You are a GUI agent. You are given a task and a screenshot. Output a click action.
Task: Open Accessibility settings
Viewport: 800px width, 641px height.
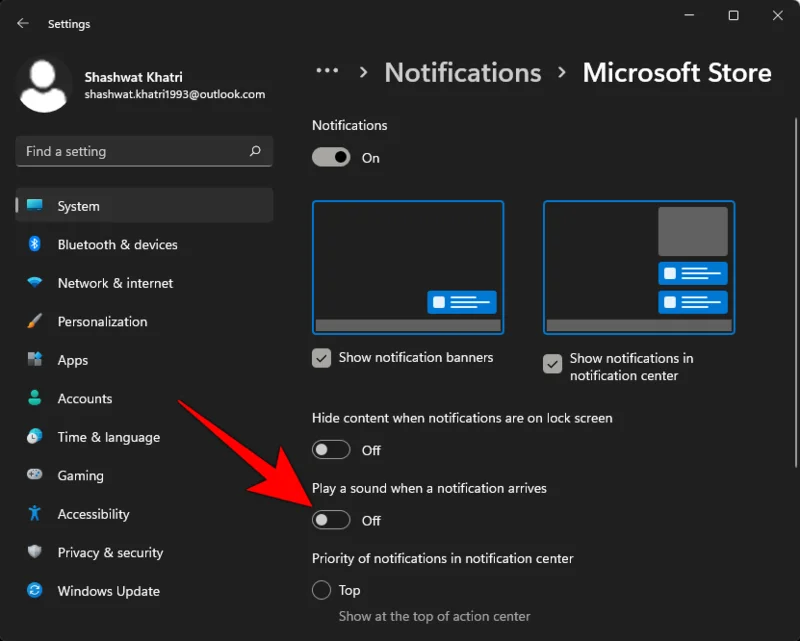pyautogui.click(x=92, y=514)
